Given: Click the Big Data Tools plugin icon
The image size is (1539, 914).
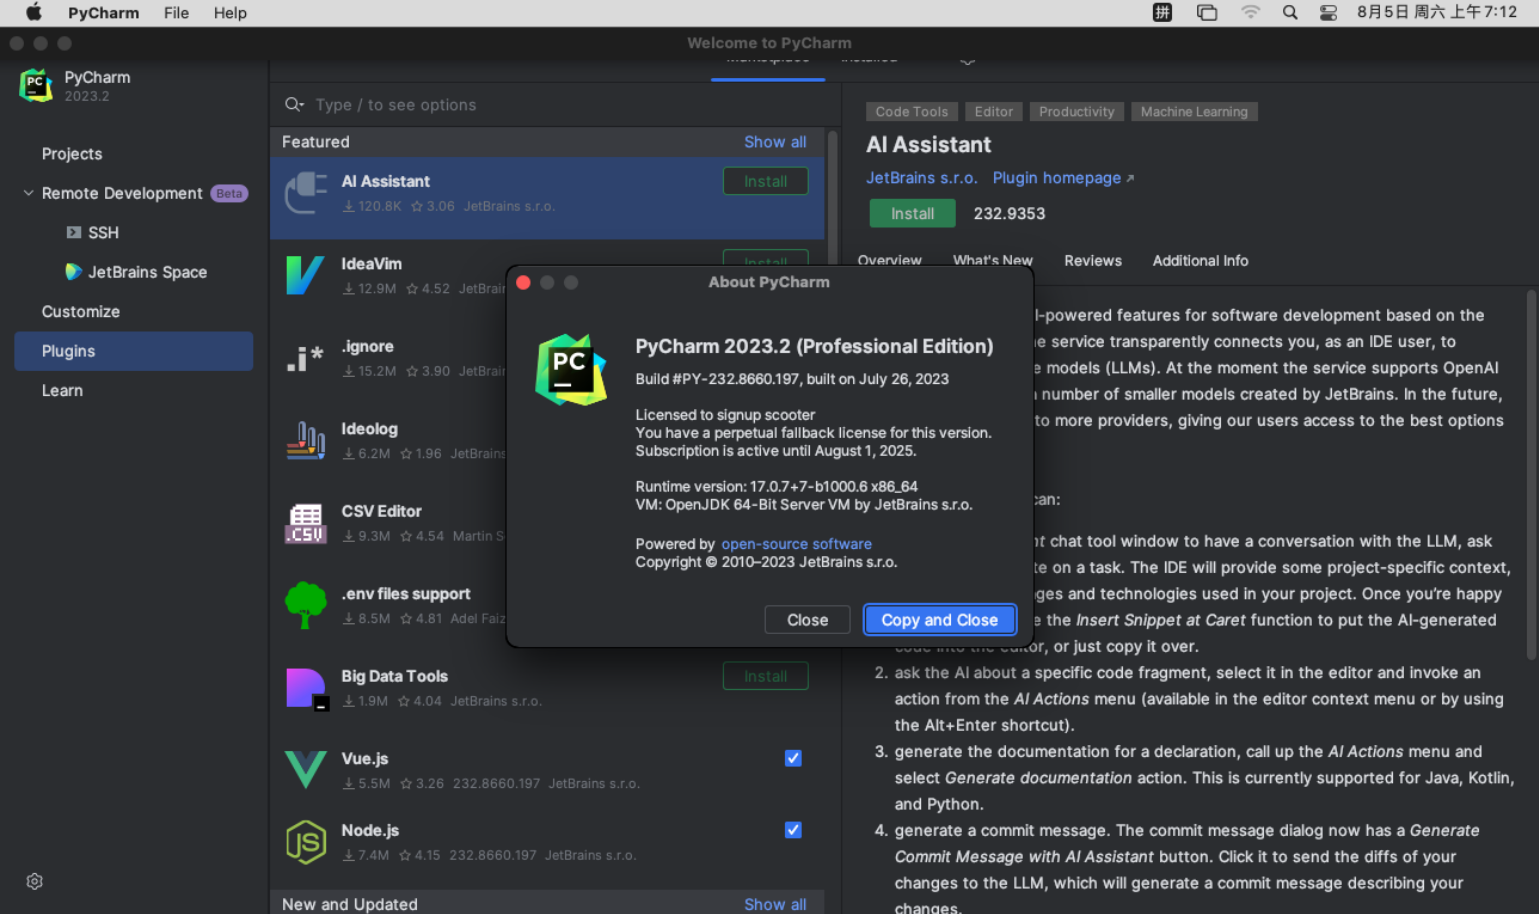Looking at the screenshot, I should pyautogui.click(x=306, y=688).
